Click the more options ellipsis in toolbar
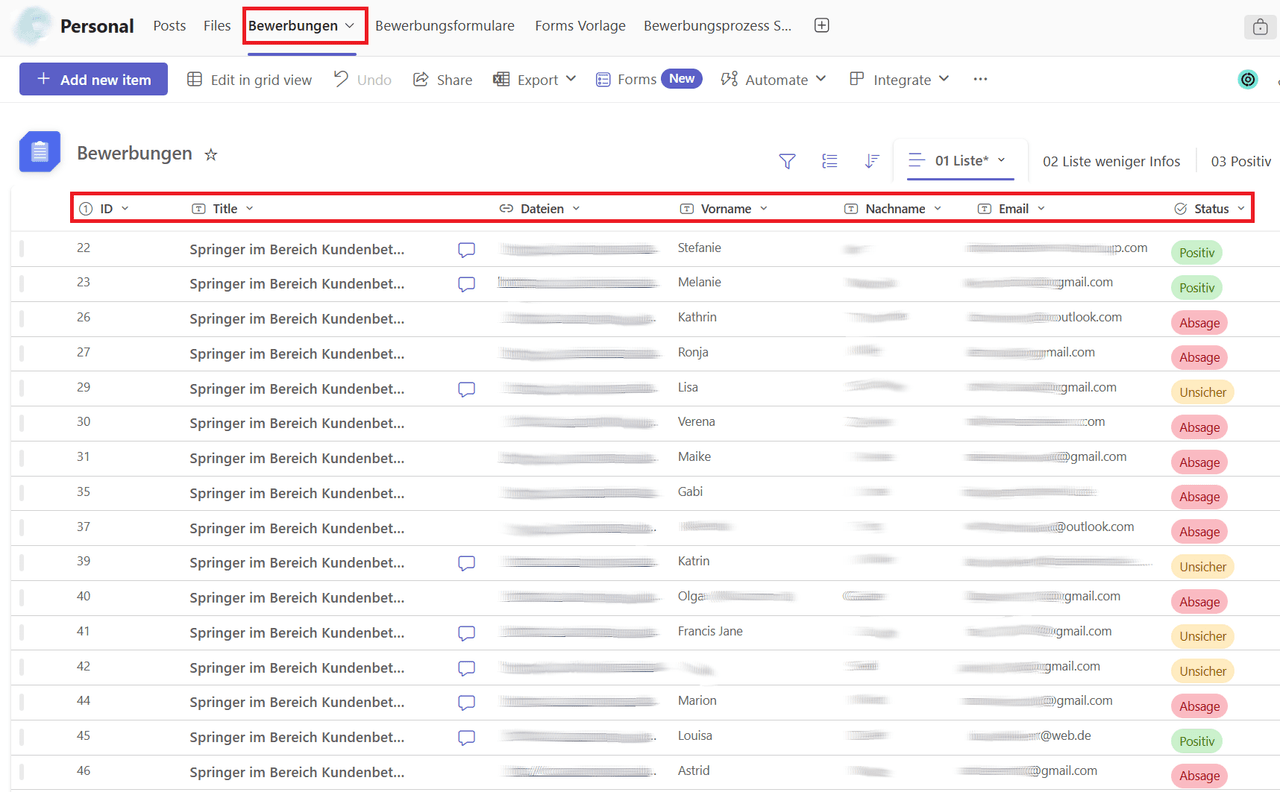This screenshot has height=792, width=1280. 980,80
